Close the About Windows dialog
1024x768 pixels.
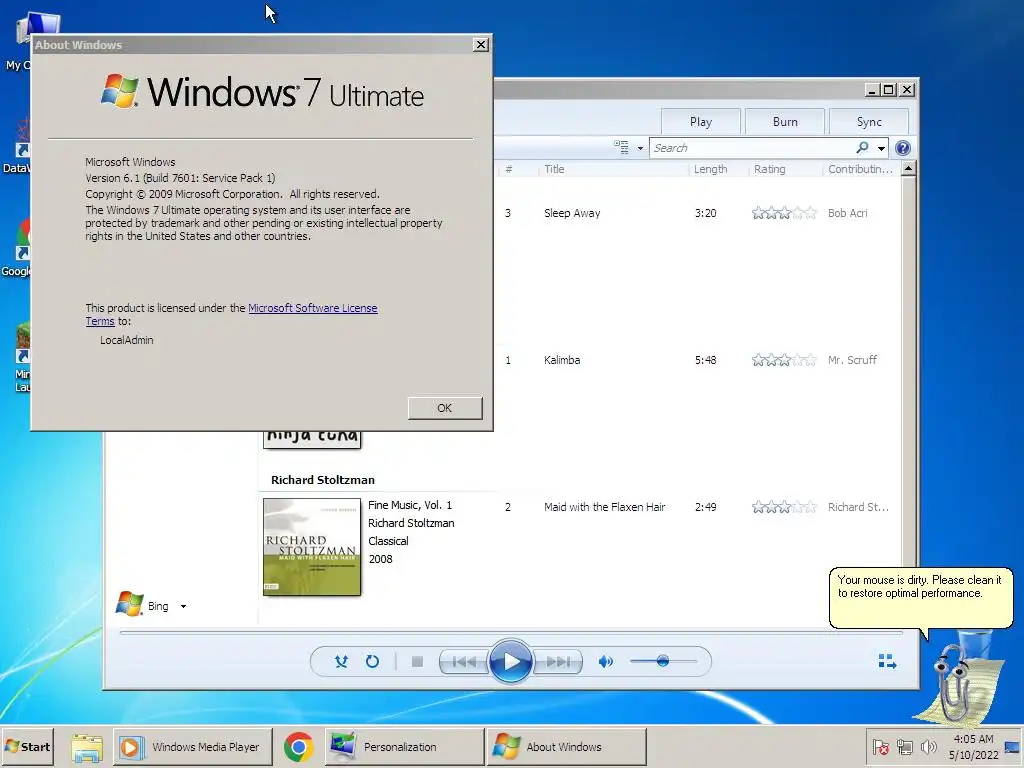(x=481, y=44)
